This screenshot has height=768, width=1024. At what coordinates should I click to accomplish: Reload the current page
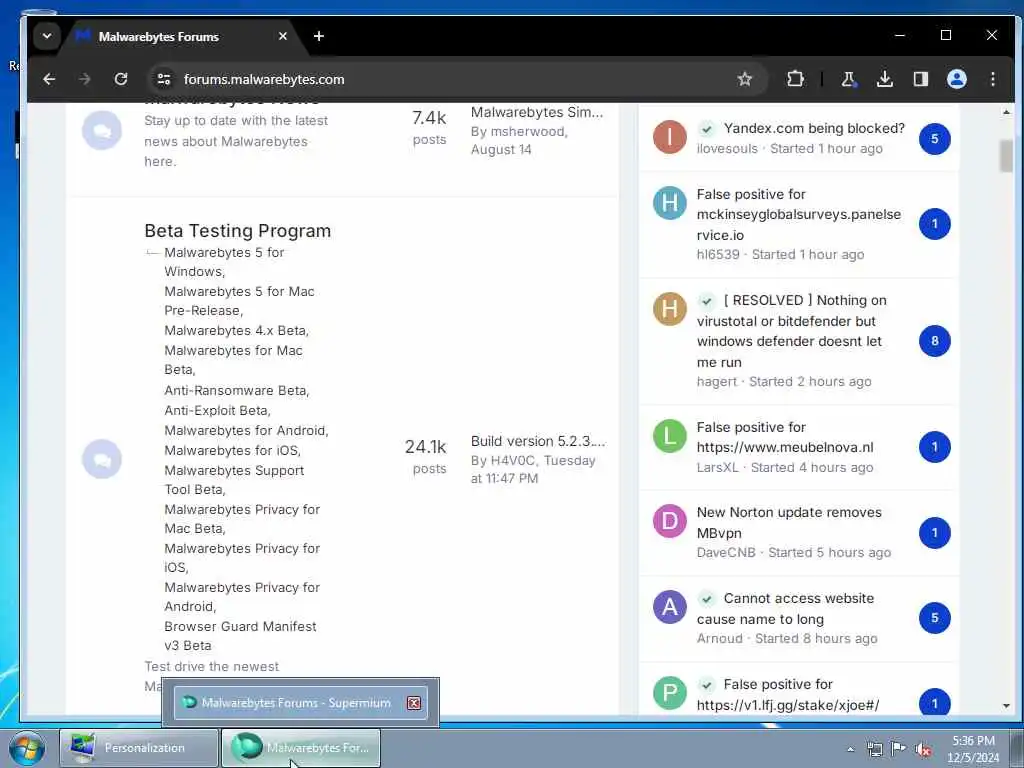(x=121, y=79)
